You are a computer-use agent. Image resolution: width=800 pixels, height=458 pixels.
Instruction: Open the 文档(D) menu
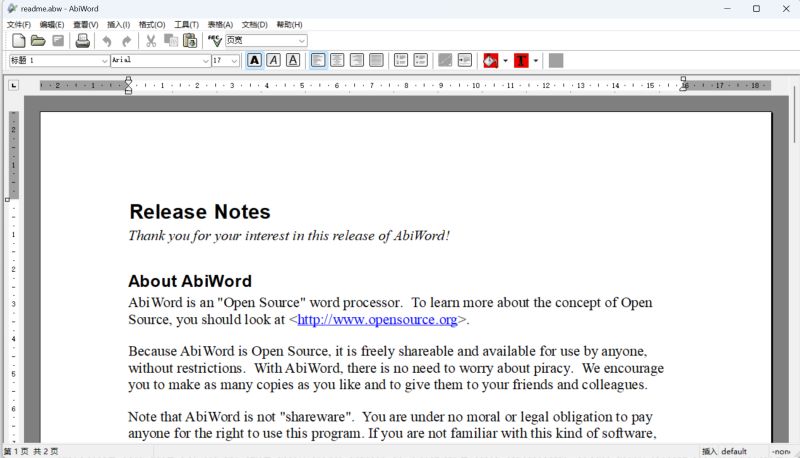tap(254, 24)
